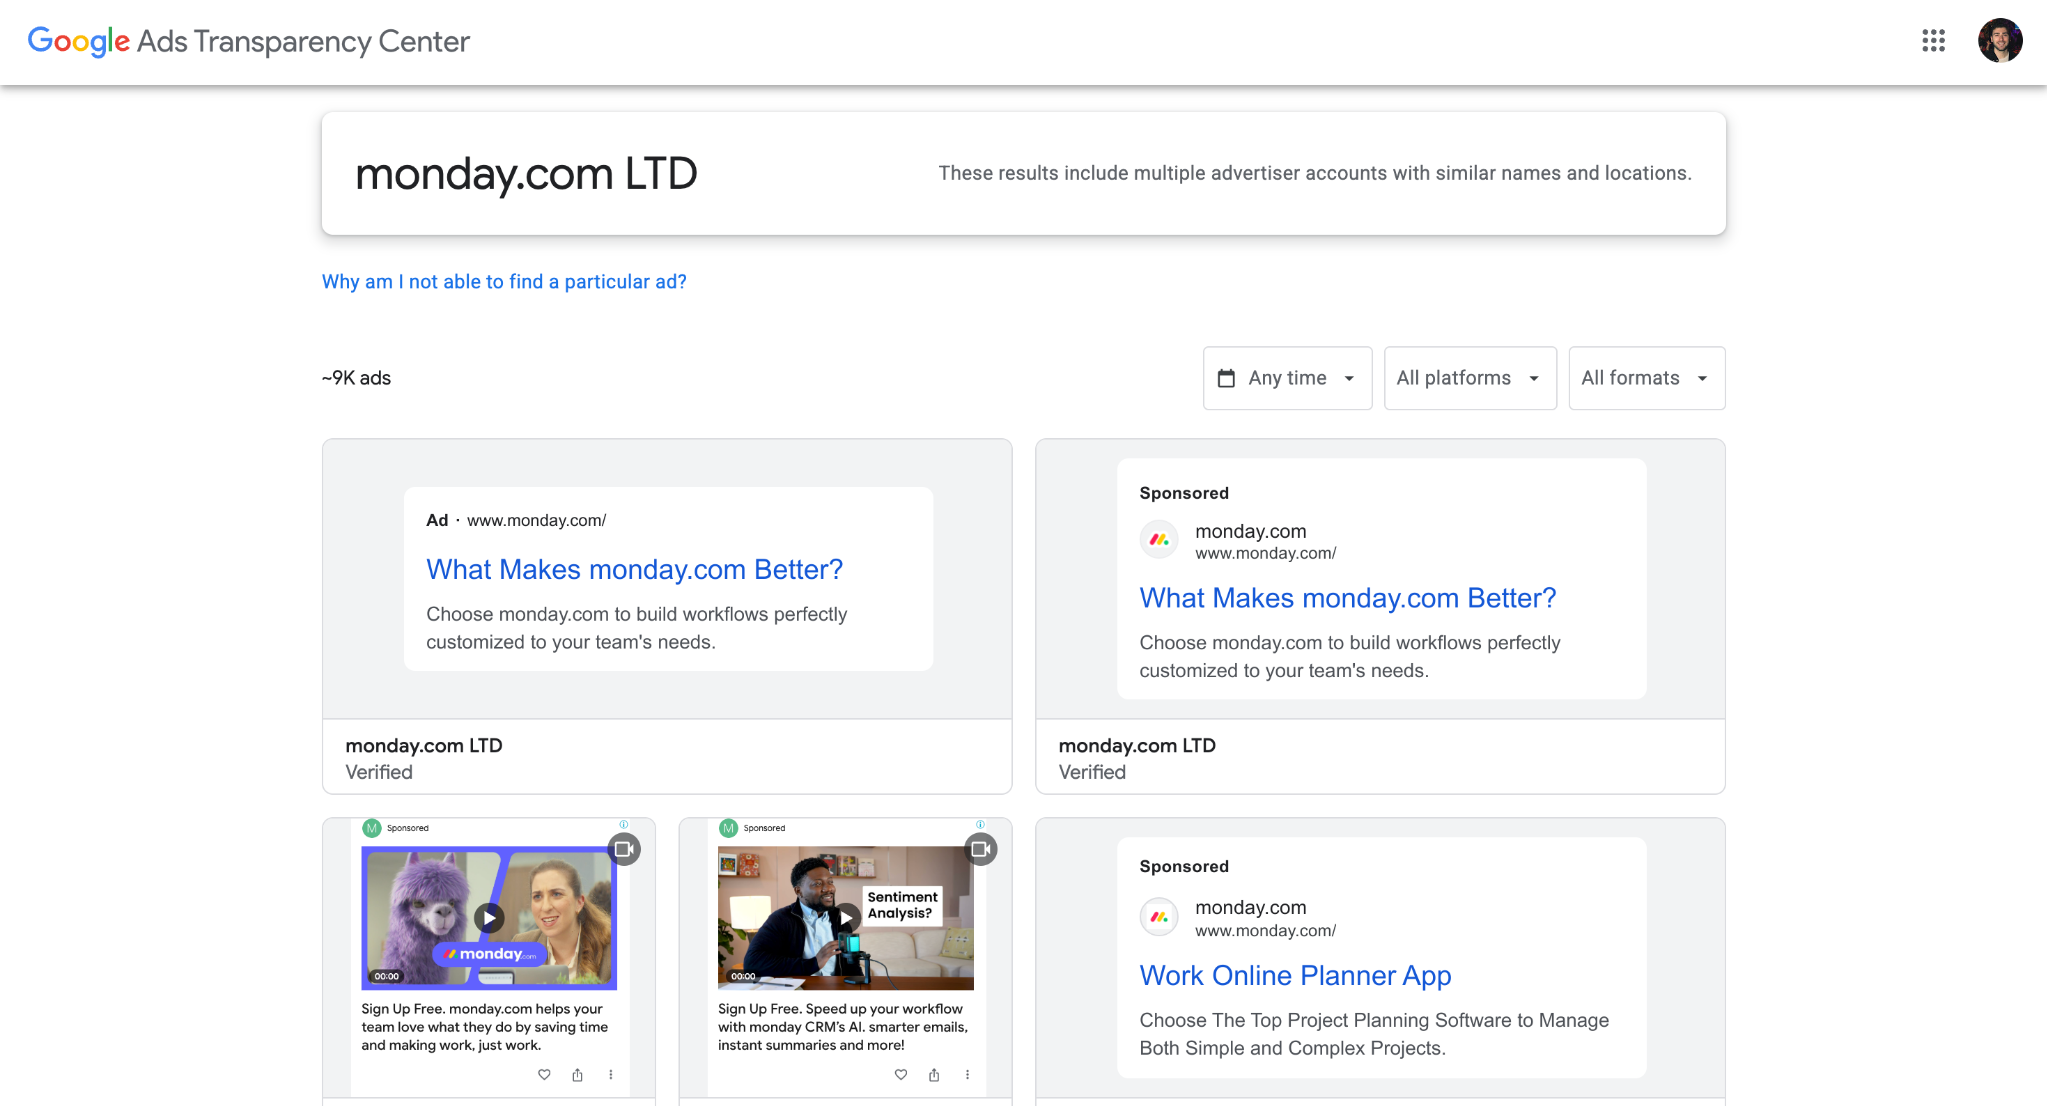Image resolution: width=2047 pixels, height=1106 pixels.
Task: Open the share icon on the Sentiment Analysis ad
Action: tap(933, 1075)
